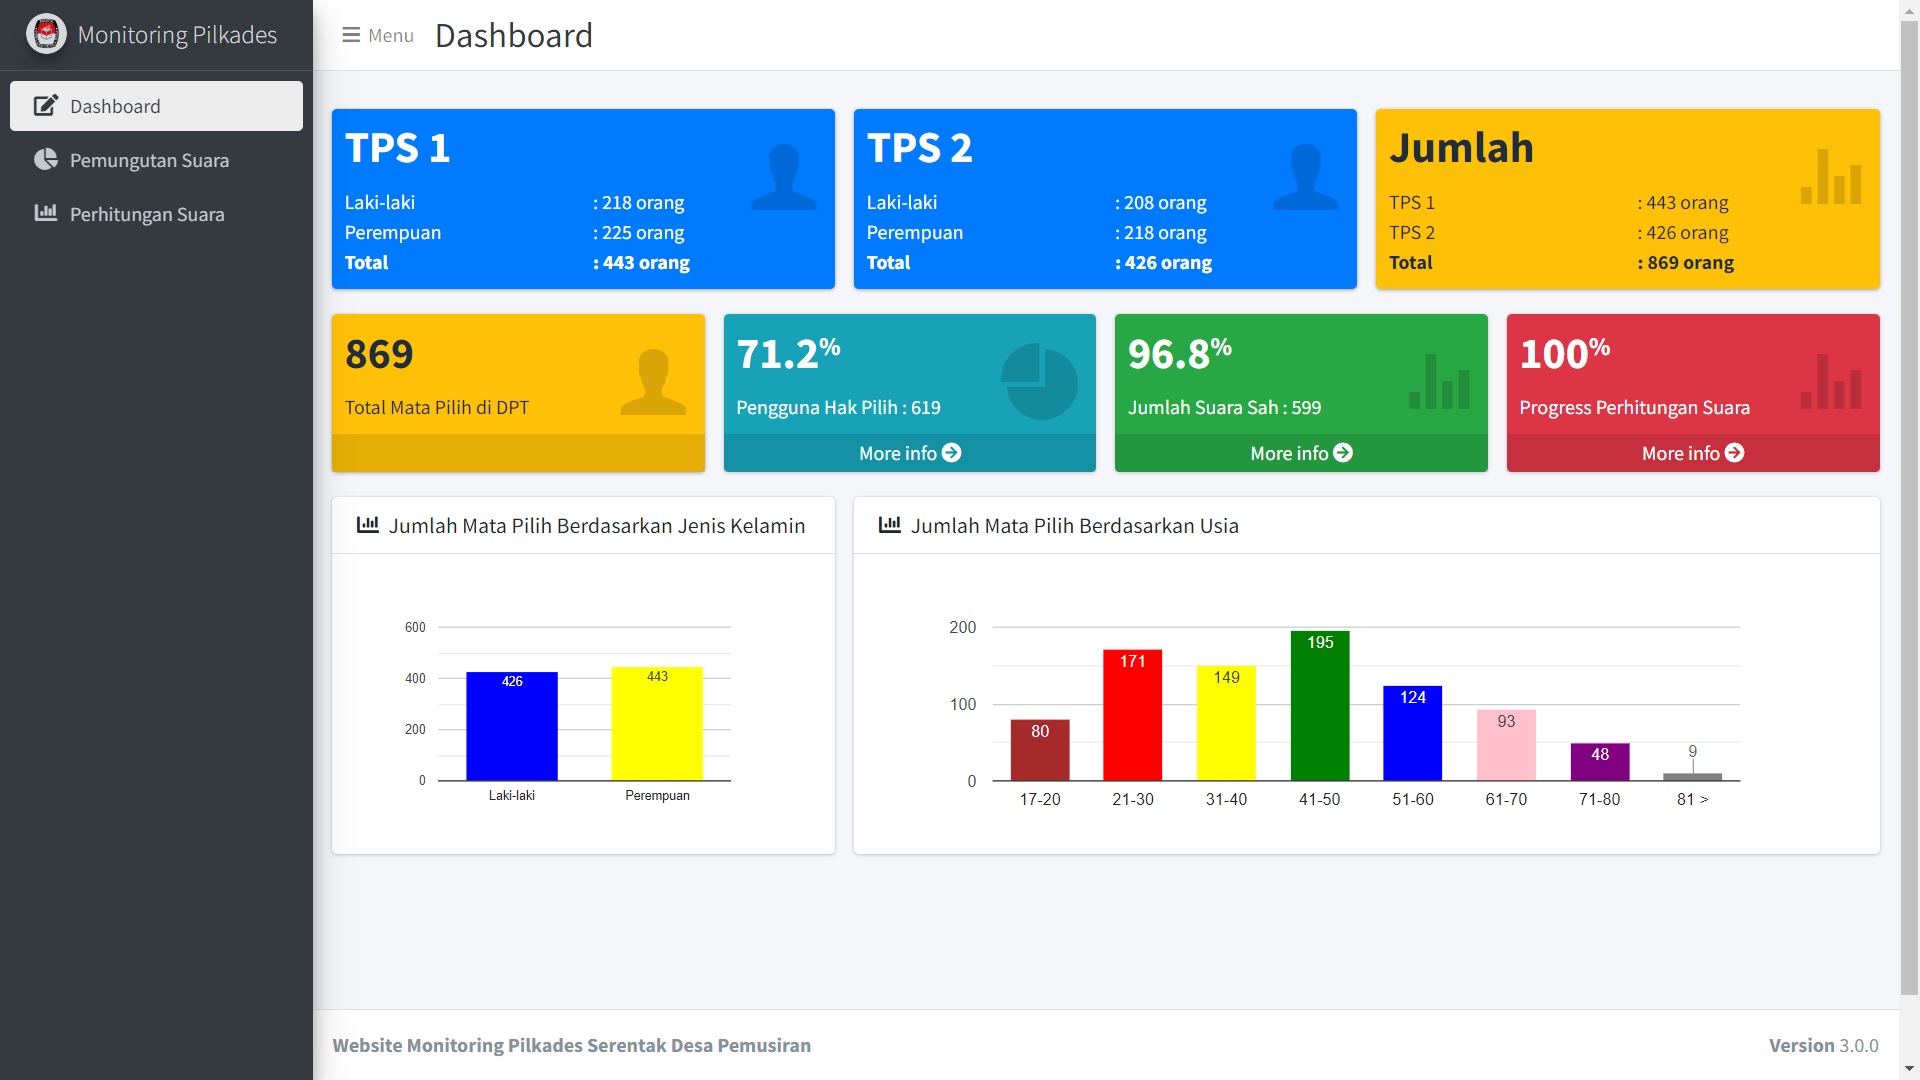The width and height of the screenshot is (1920, 1080).
Task: Click the person icon in Total Mata Pilih card
Action: point(653,382)
